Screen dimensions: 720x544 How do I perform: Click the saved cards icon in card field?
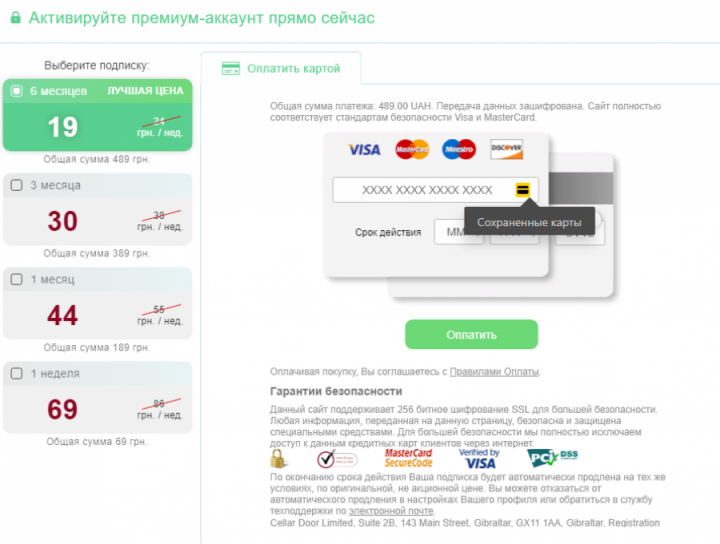pos(522,190)
